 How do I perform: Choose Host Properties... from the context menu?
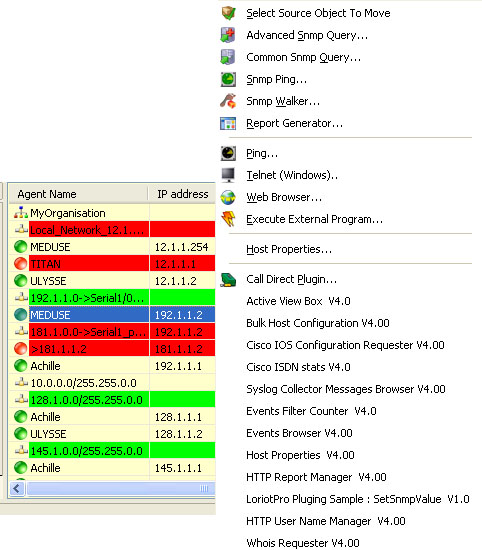tap(289, 249)
